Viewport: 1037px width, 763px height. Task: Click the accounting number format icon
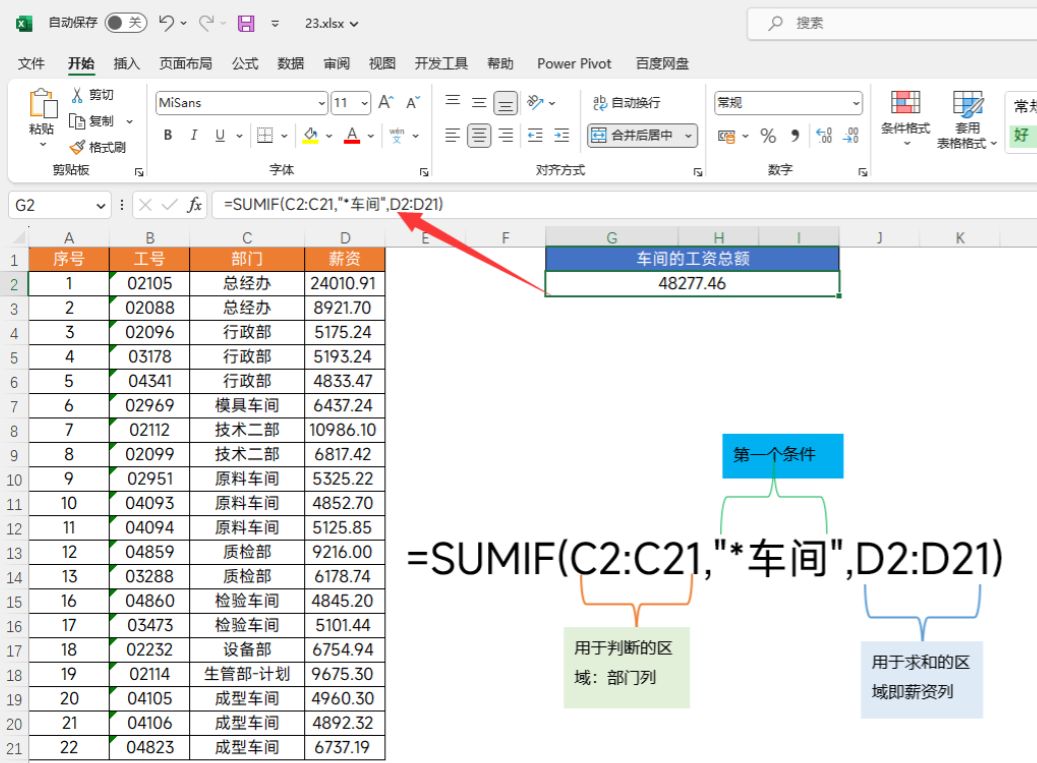coord(727,136)
